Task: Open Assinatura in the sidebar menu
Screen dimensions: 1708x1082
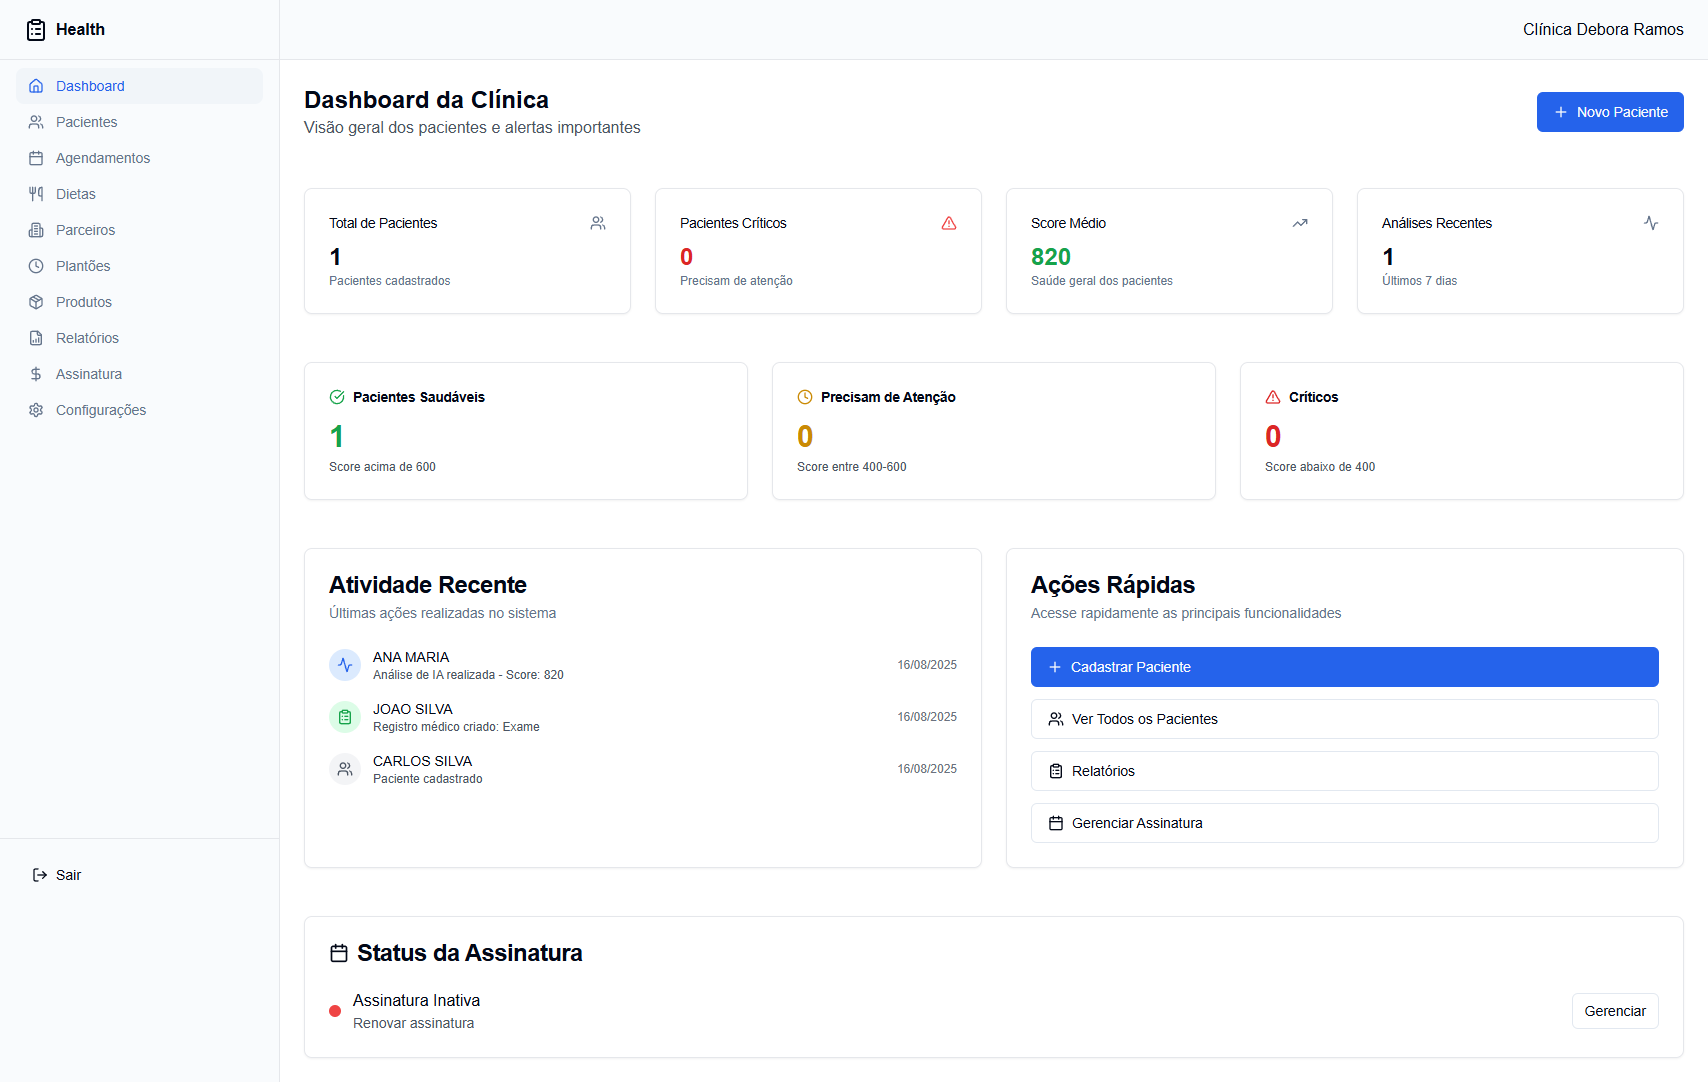Action: point(139,374)
